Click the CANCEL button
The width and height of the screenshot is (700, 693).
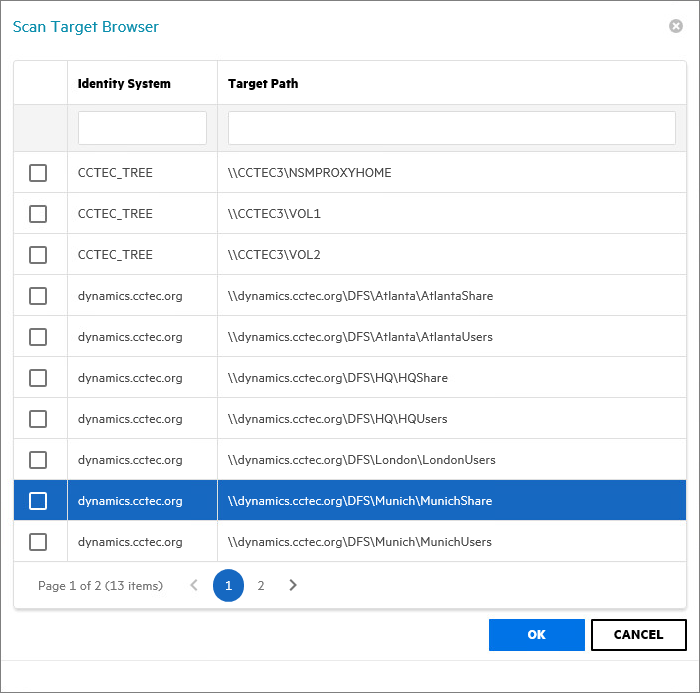638,634
